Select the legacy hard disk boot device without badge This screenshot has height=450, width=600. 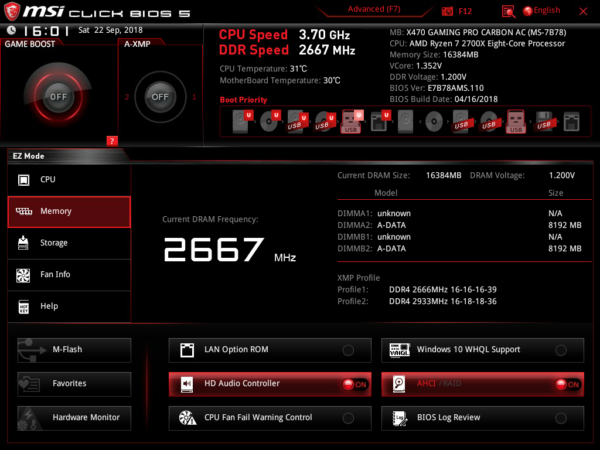pyautogui.click(x=406, y=122)
